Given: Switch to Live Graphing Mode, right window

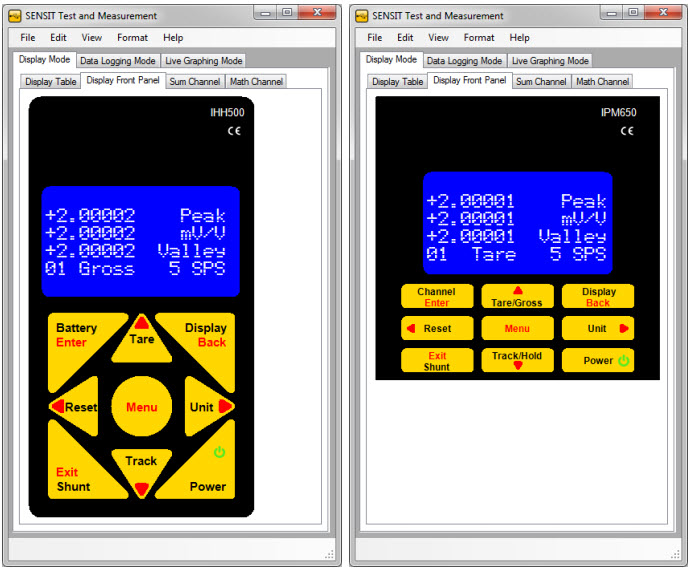Looking at the screenshot, I should coord(550,61).
